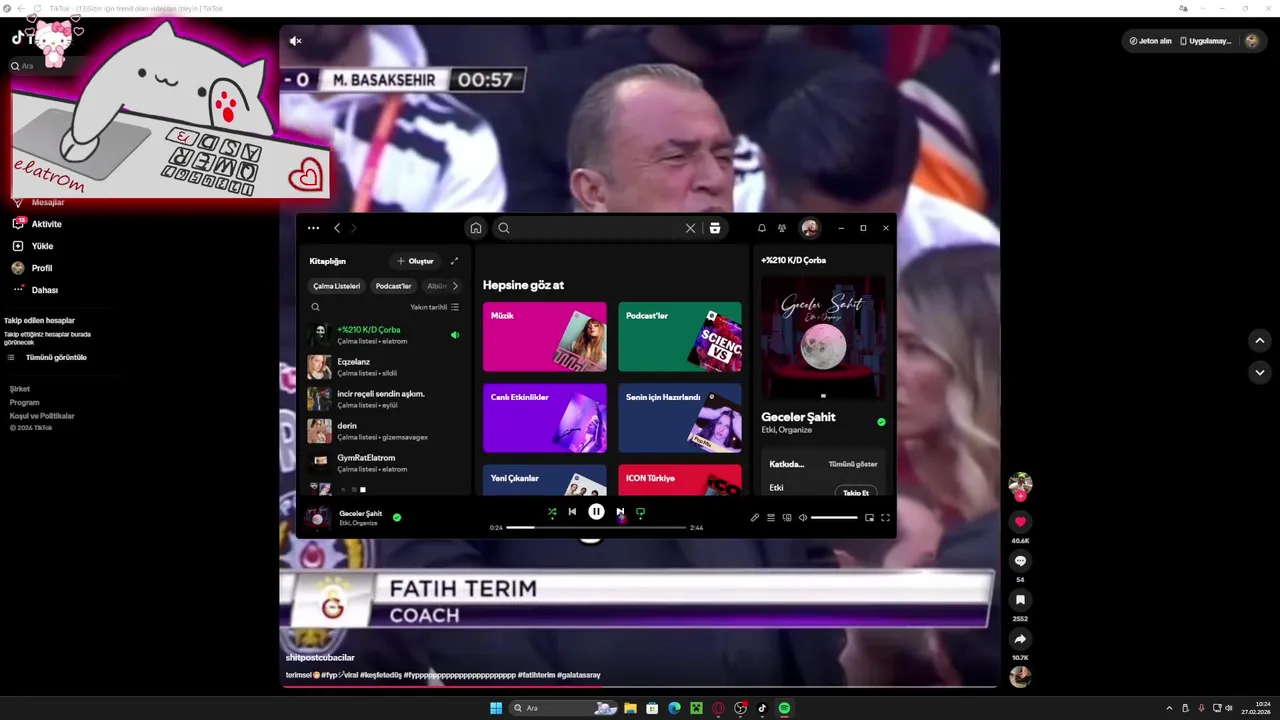Filter library by Podcast'ler chip

click(x=394, y=286)
